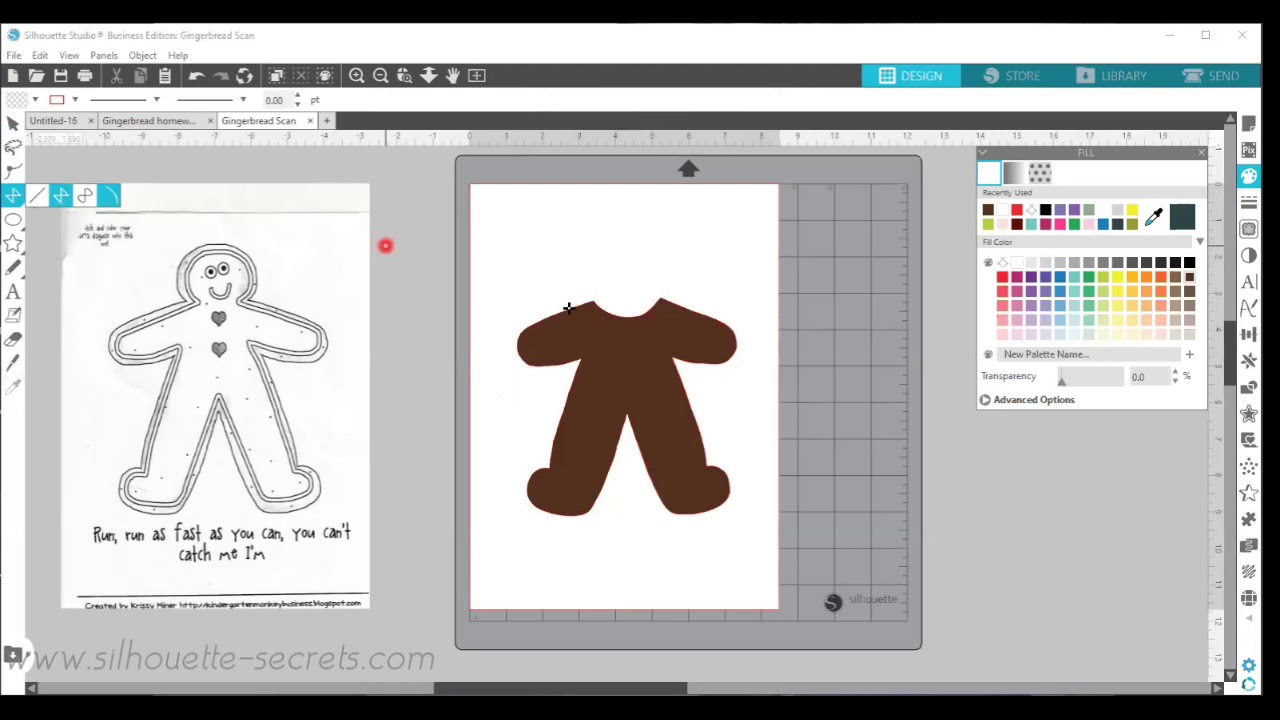
Task: Open the Fill panel palette icon
Action: (1248, 176)
